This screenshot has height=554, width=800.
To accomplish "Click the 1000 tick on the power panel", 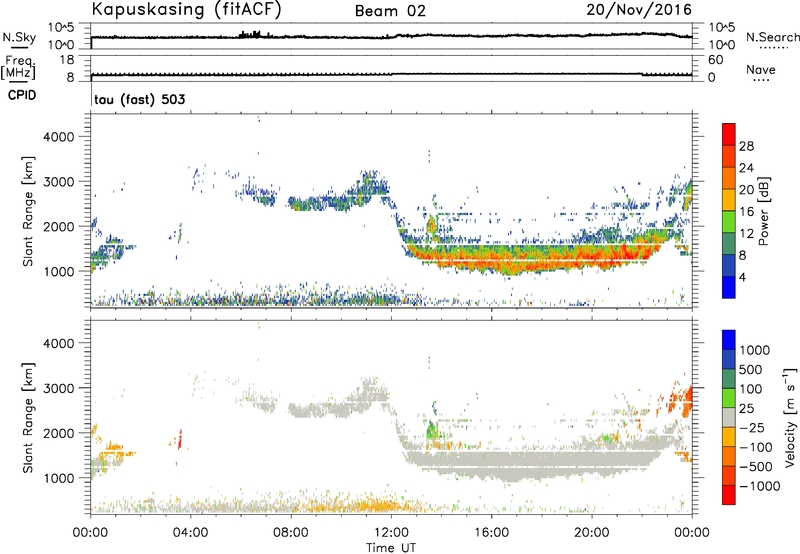I will coord(59,271).
